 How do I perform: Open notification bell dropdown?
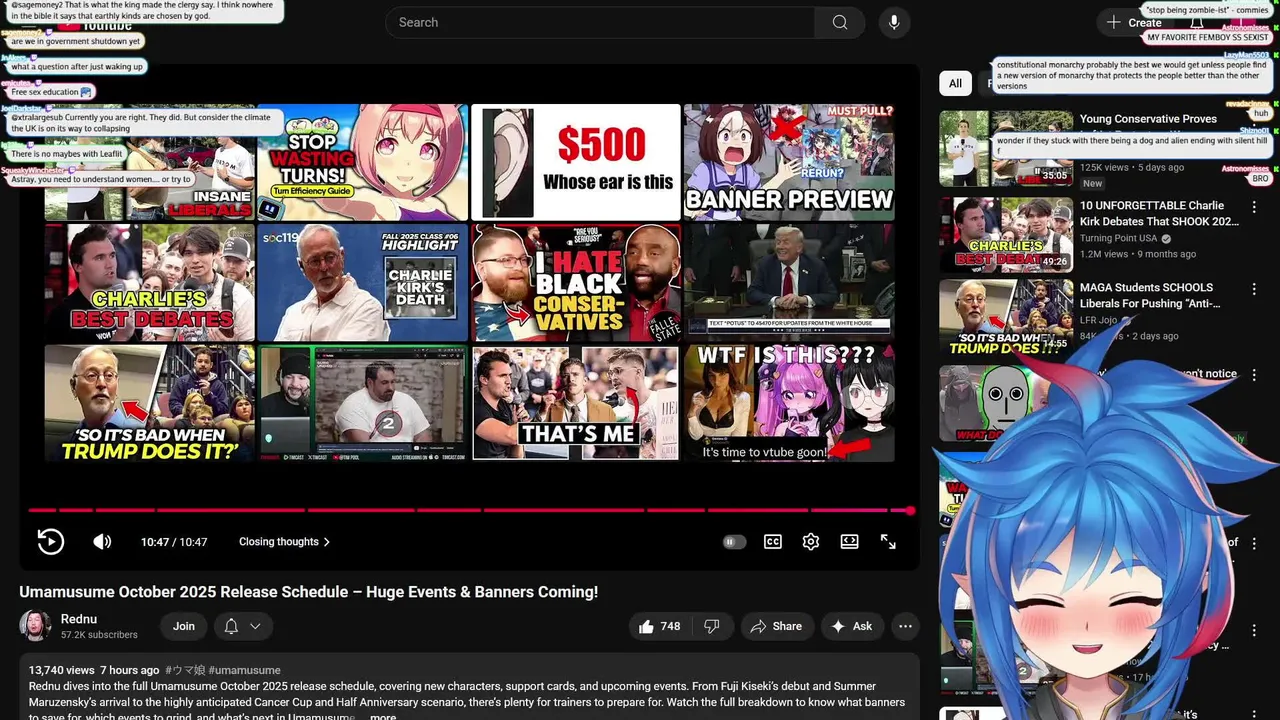pyautogui.click(x=243, y=626)
